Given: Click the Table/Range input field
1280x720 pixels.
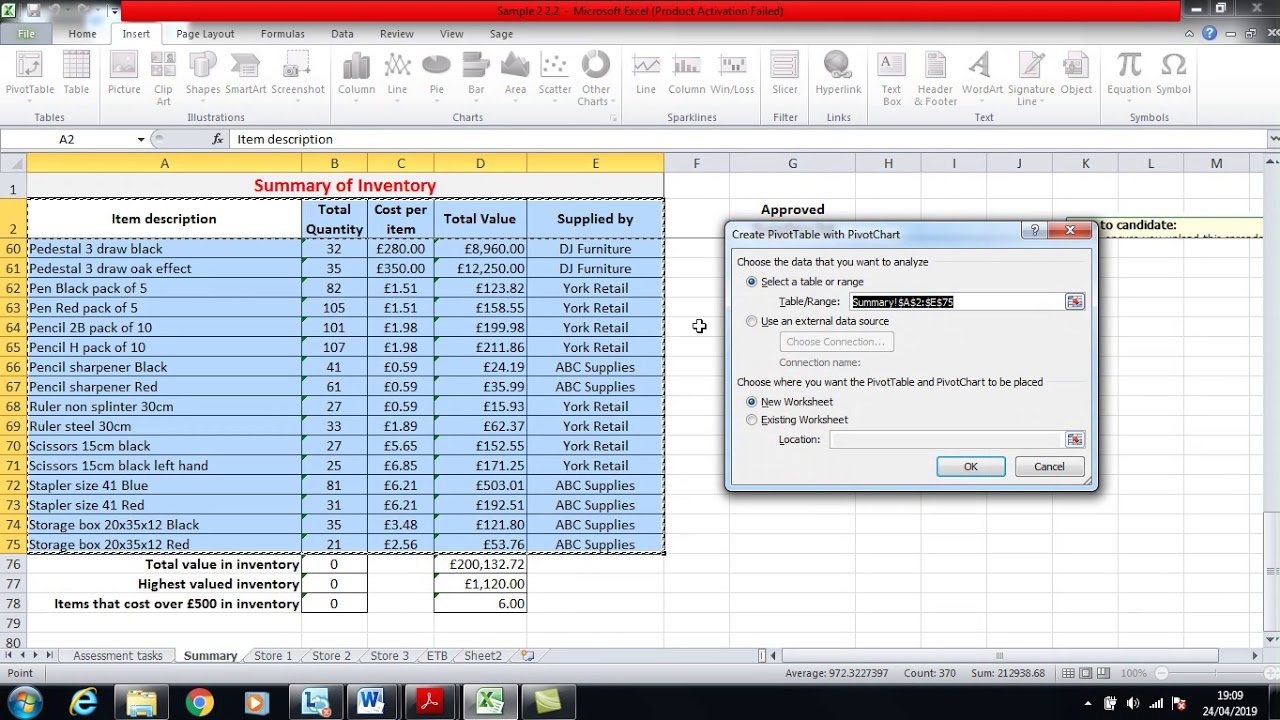Looking at the screenshot, I should click(x=957, y=302).
